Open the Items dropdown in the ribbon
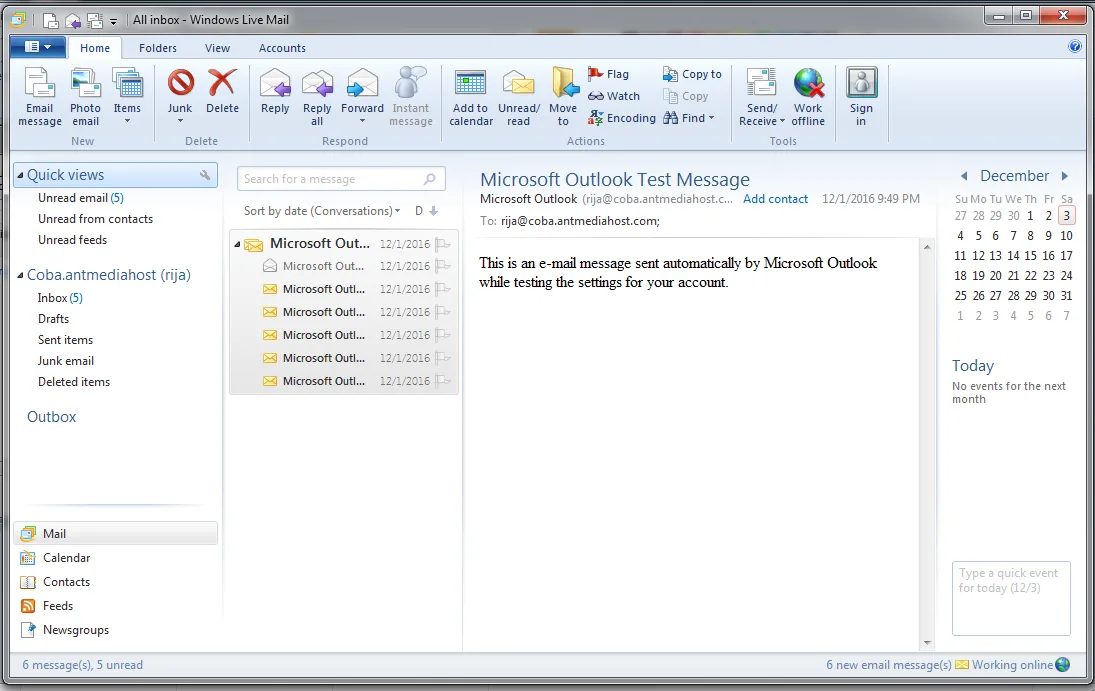This screenshot has width=1095, height=691. (127, 97)
